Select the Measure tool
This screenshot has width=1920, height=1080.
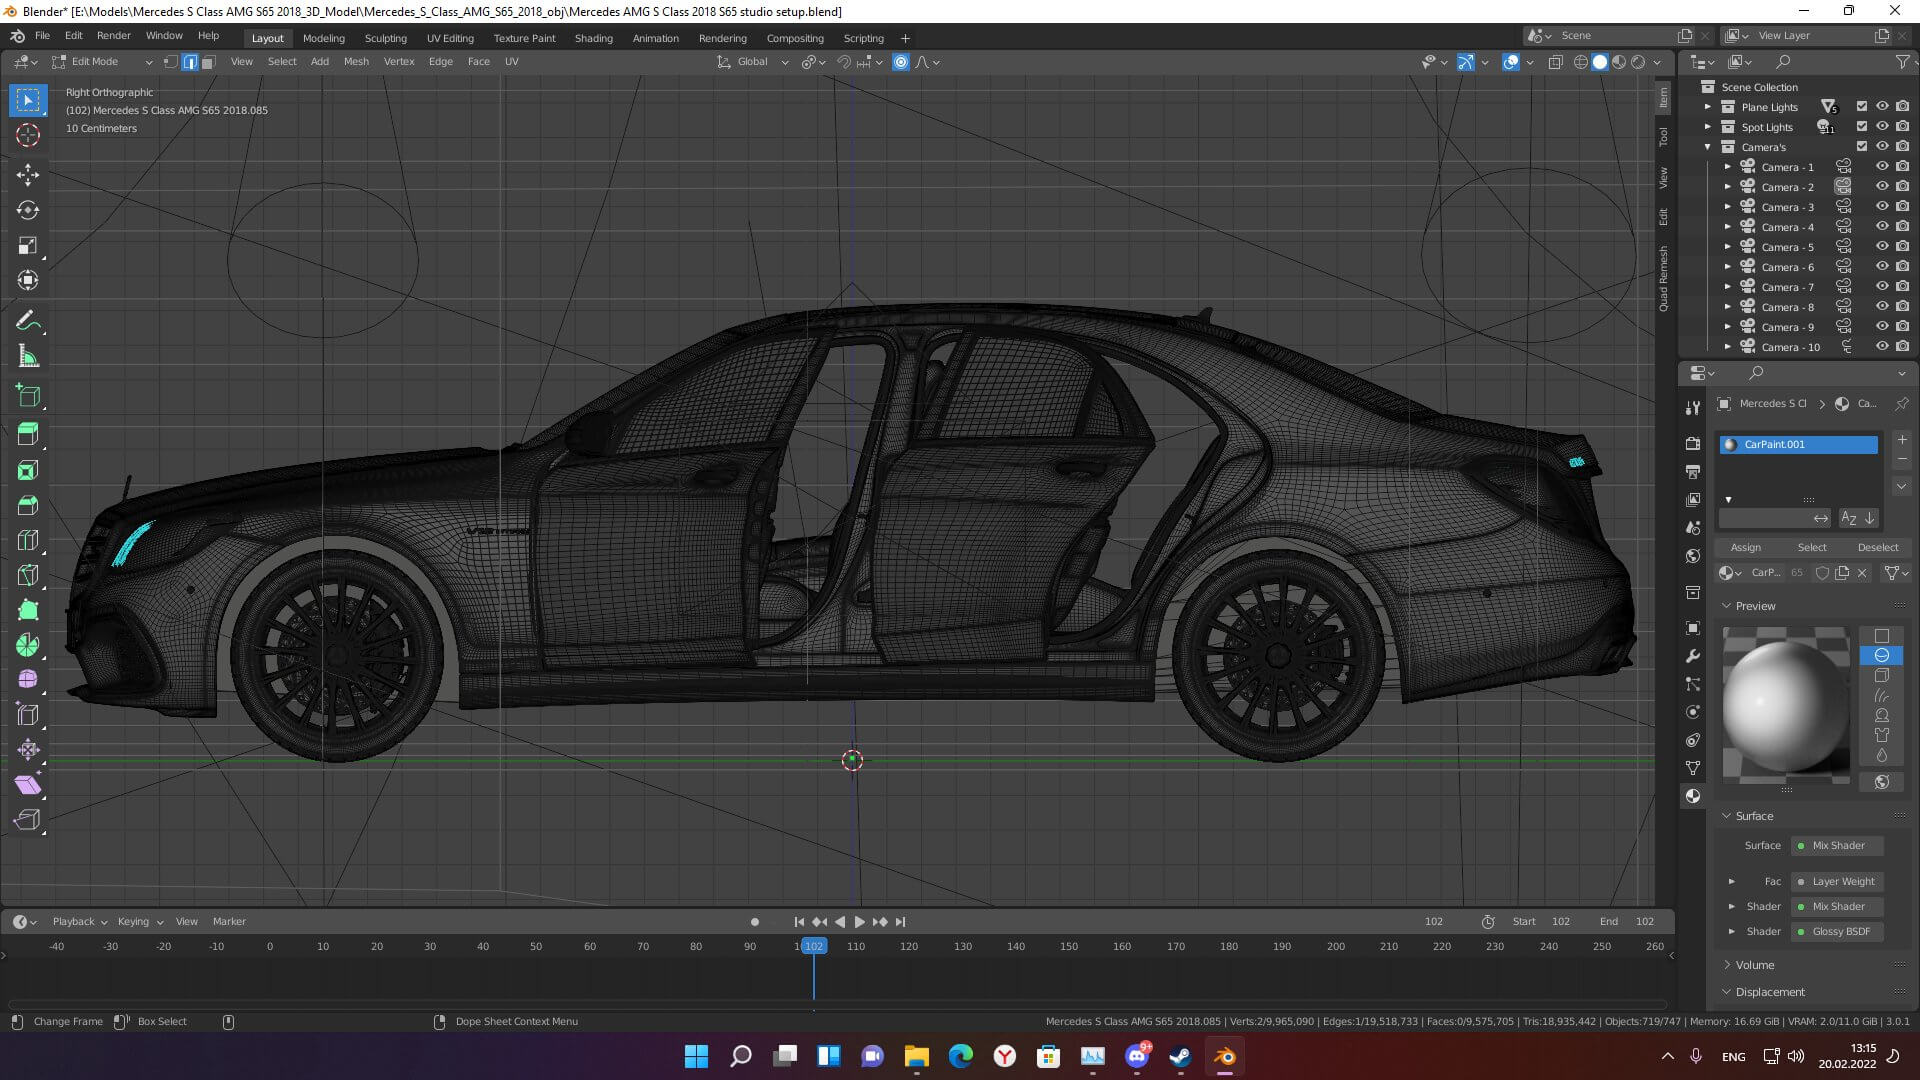coord(28,357)
